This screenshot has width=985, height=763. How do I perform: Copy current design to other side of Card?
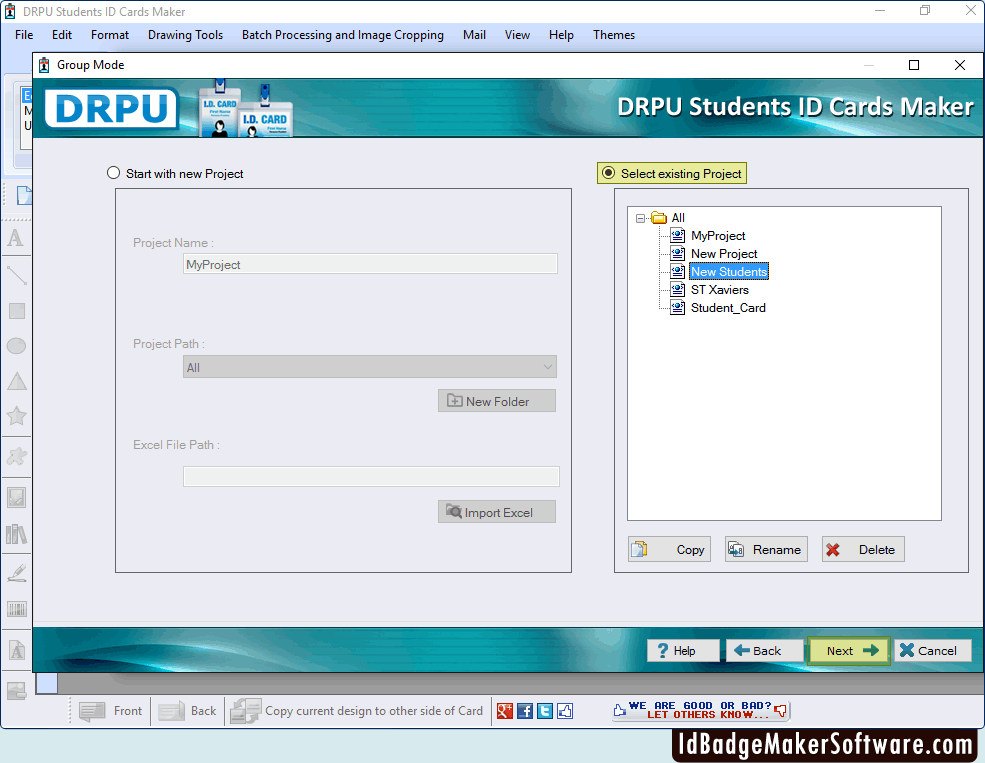[x=356, y=711]
